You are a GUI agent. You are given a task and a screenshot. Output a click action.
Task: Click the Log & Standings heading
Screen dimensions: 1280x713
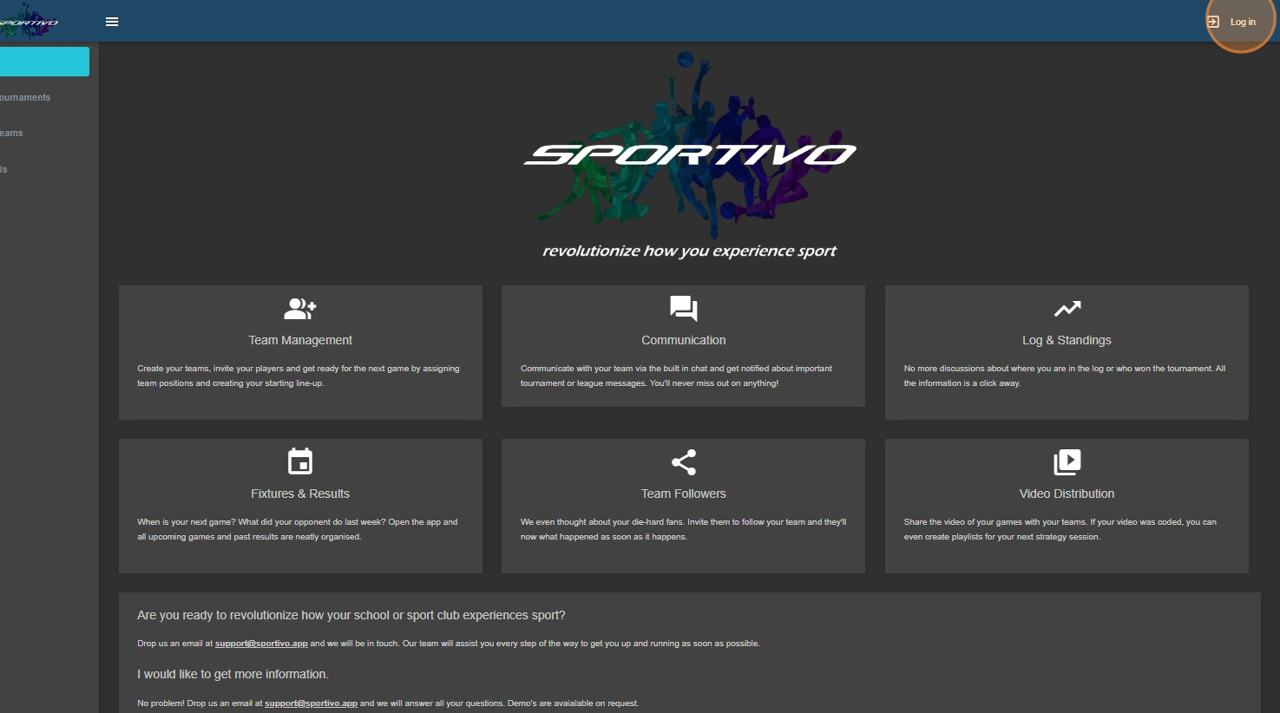[1066, 340]
